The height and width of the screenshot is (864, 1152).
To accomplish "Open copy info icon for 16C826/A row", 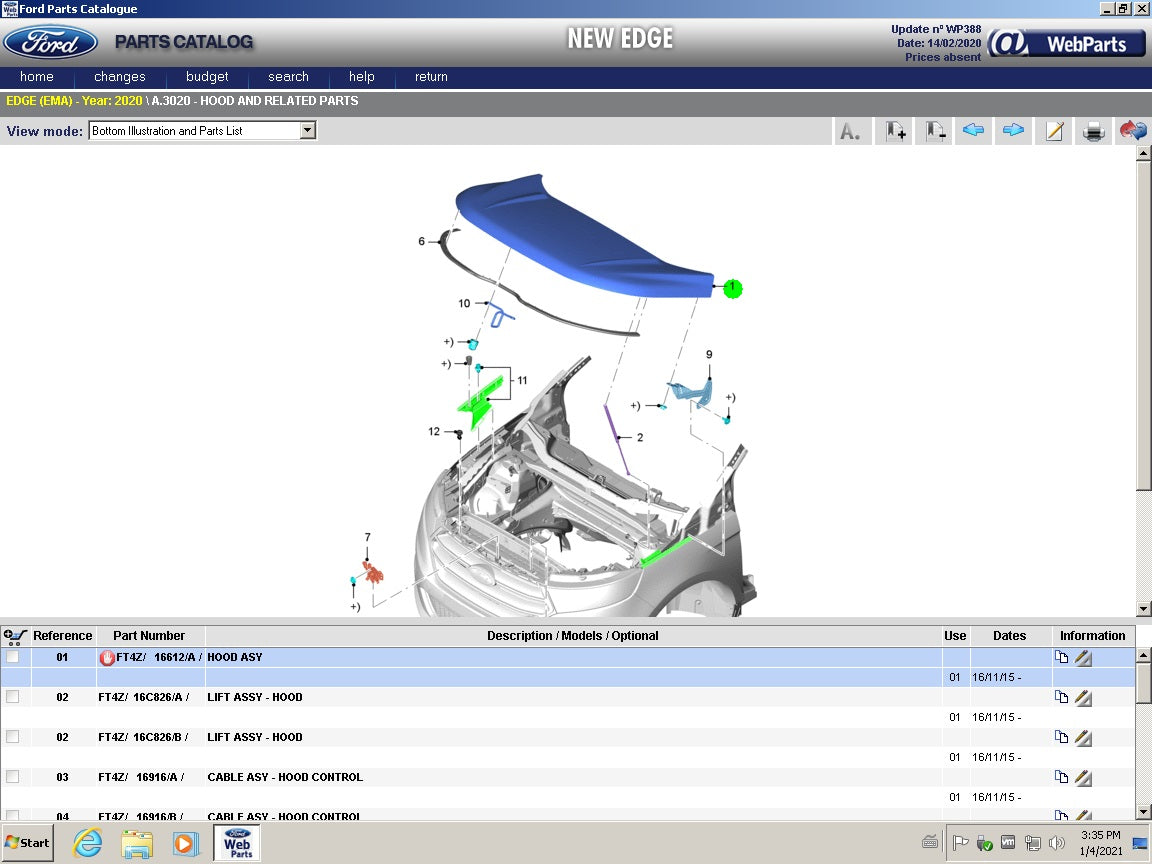I will (x=1061, y=697).
